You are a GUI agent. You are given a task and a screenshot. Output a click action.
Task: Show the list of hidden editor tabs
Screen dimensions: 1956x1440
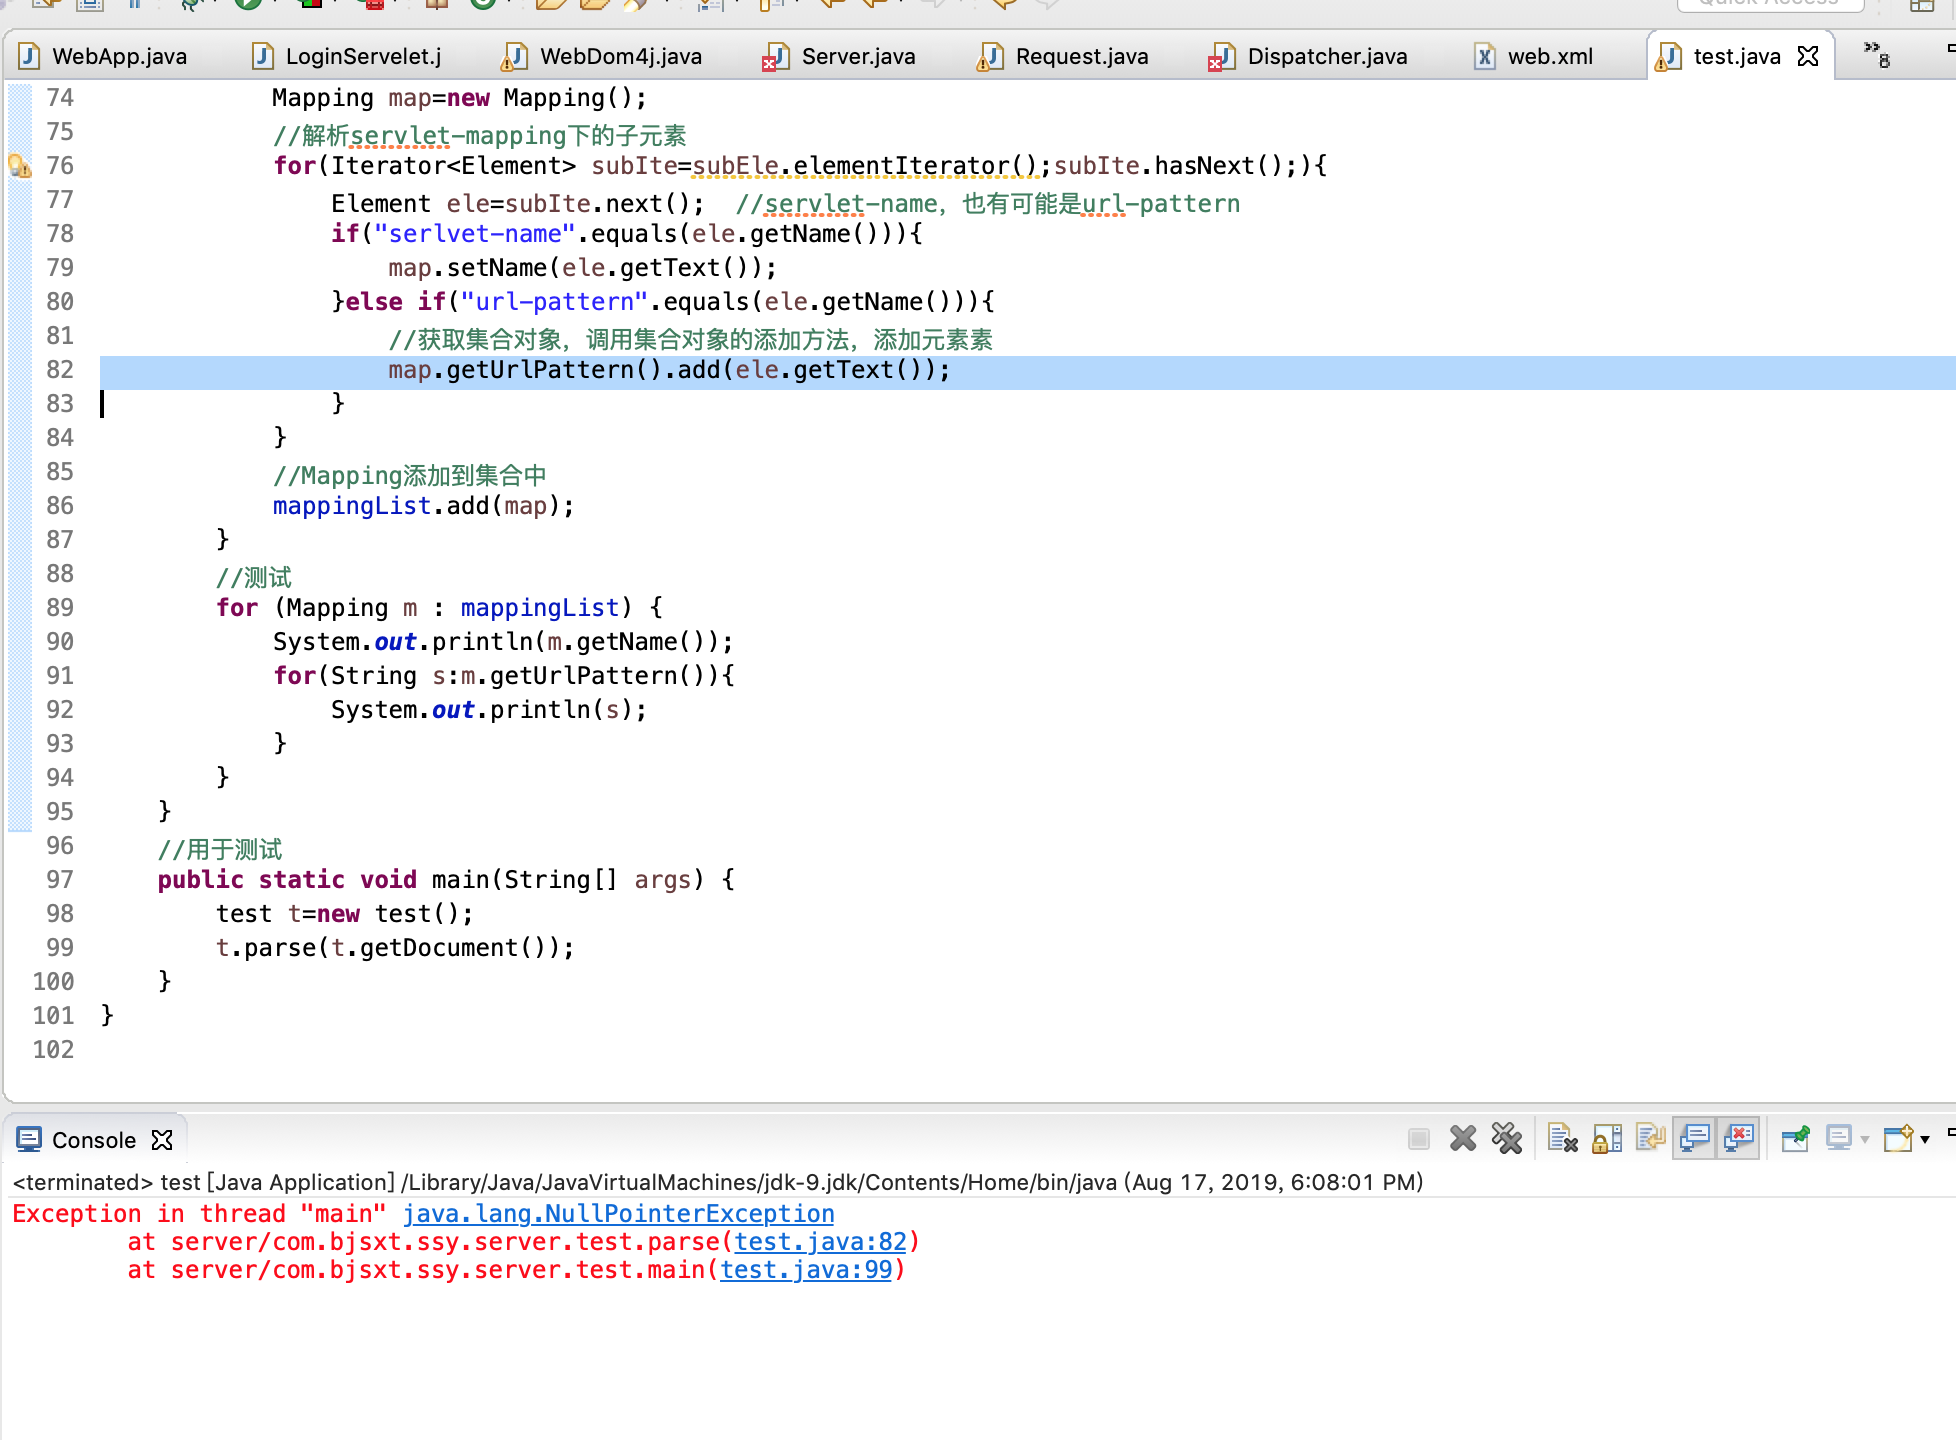click(1877, 54)
